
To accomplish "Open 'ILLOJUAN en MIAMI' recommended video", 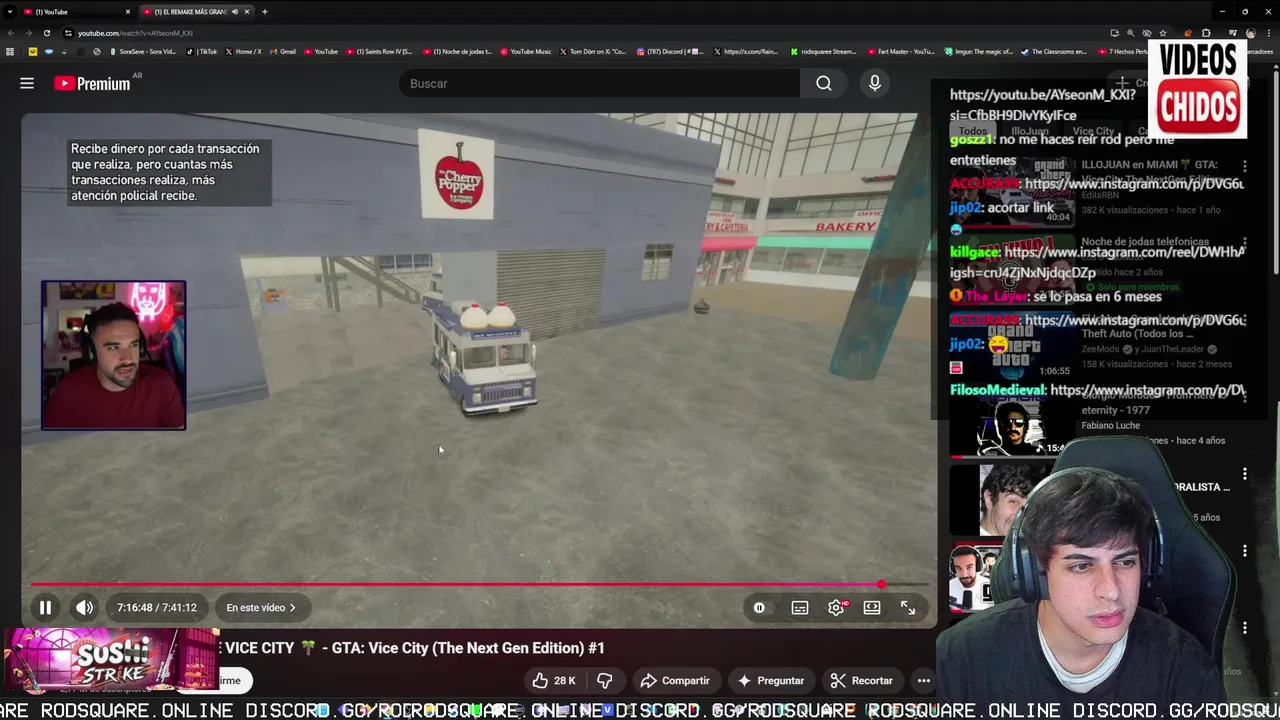I will [1149, 171].
